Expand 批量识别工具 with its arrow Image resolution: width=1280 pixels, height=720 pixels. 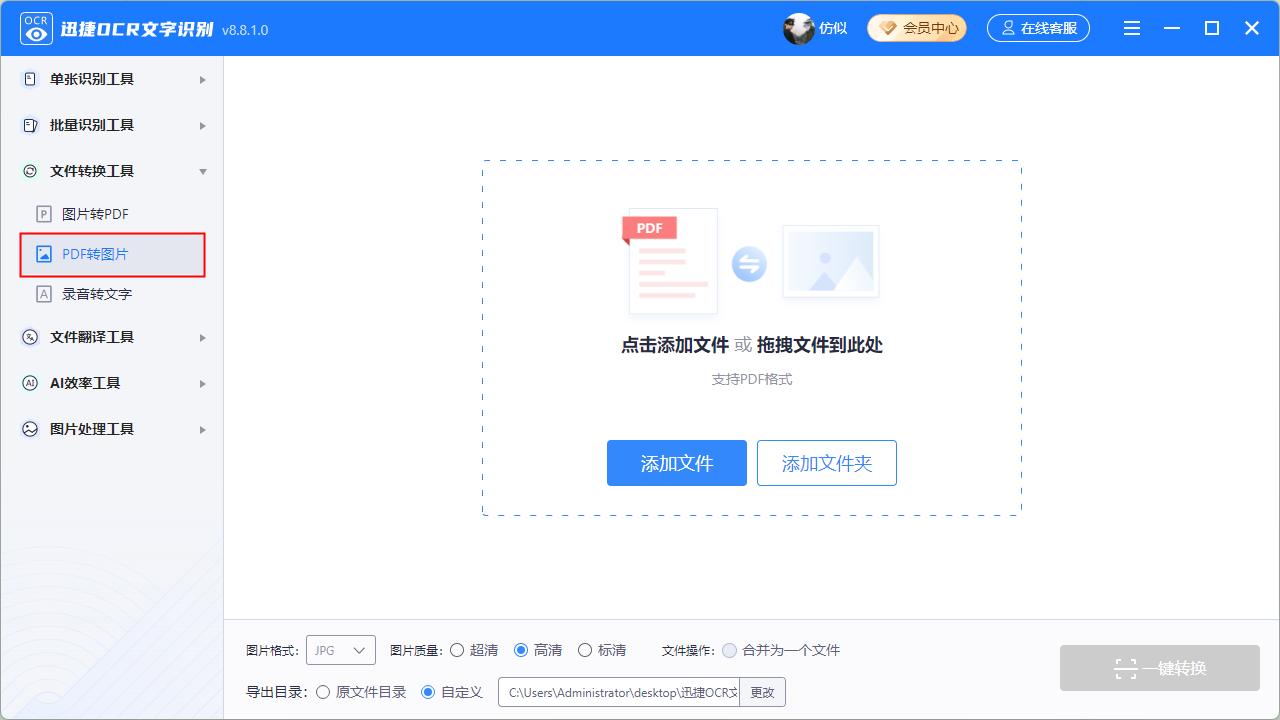[x=203, y=125]
